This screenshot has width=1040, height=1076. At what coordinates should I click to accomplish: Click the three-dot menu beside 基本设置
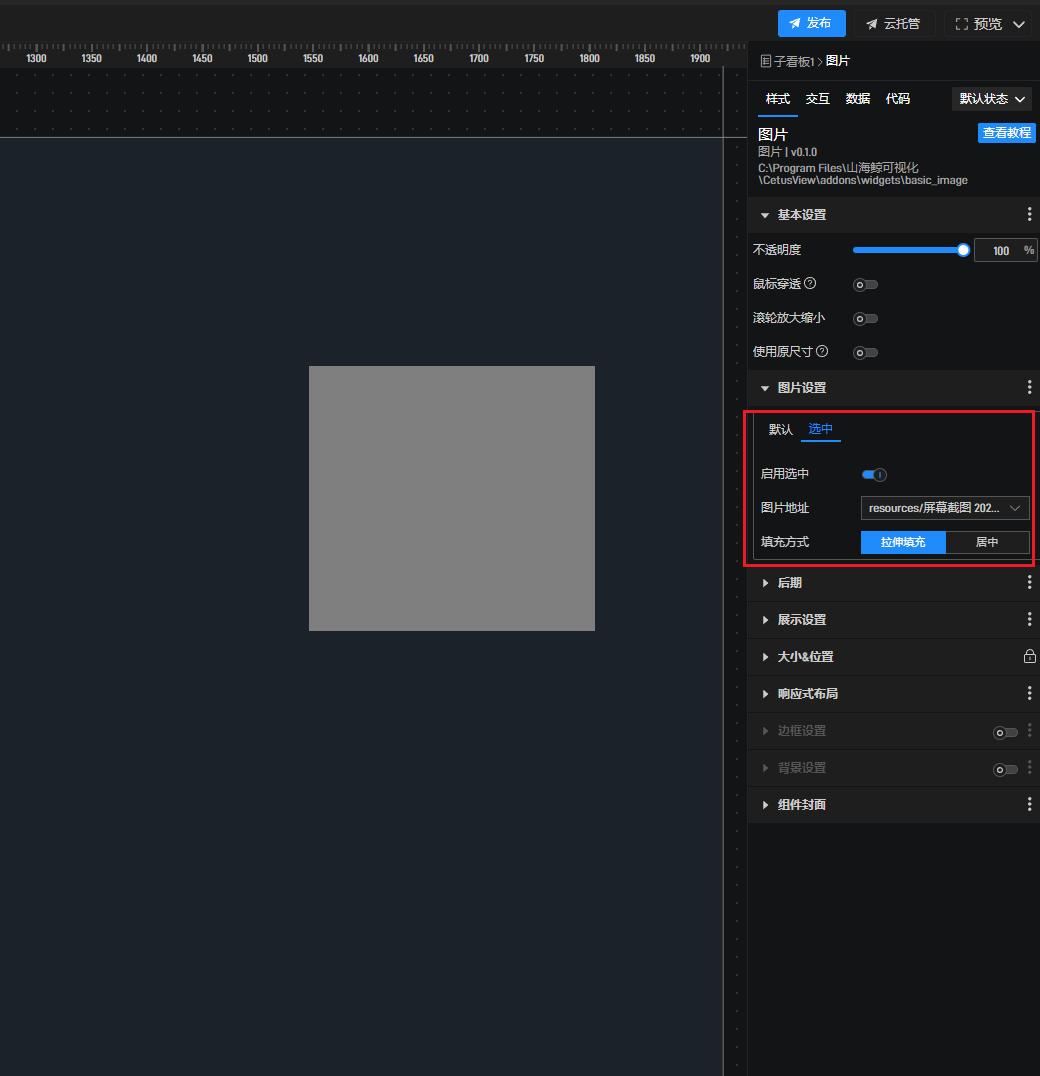click(x=1029, y=215)
